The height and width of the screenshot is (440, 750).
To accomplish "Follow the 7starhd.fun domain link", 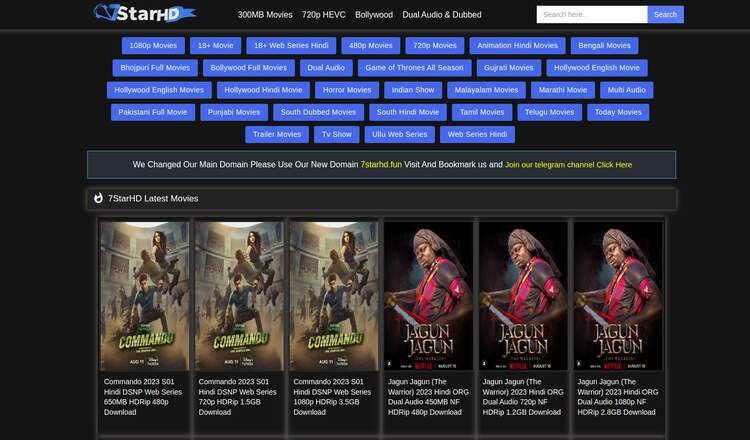I will point(381,165).
